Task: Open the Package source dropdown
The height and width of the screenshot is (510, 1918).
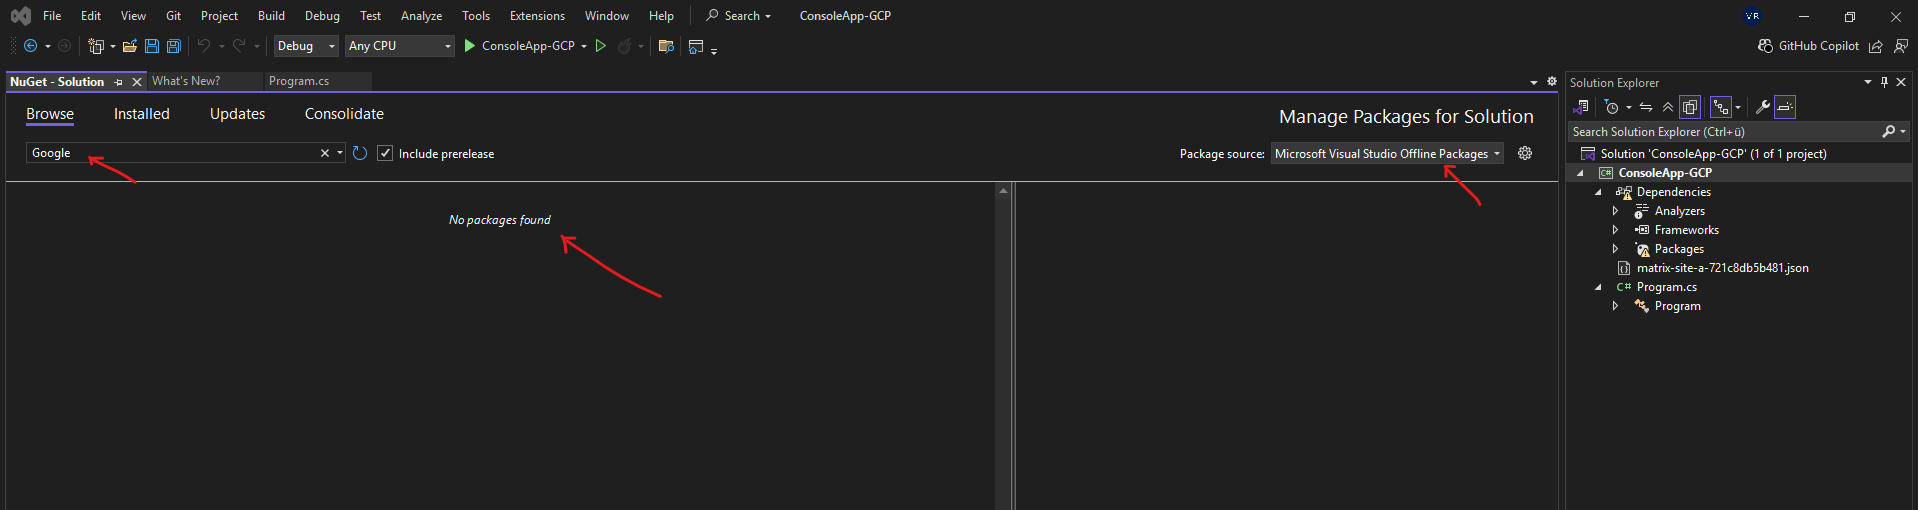Action: coord(1387,153)
